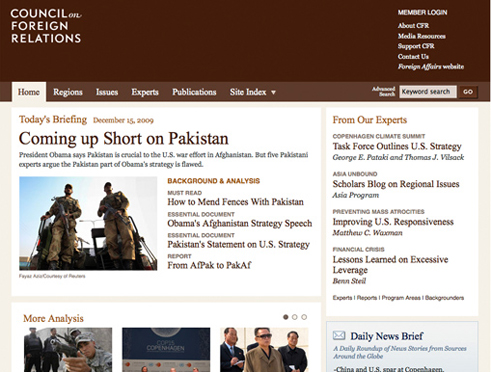The image size is (491, 372).
Task: Click the Asia Program author link
Action: tap(355, 195)
